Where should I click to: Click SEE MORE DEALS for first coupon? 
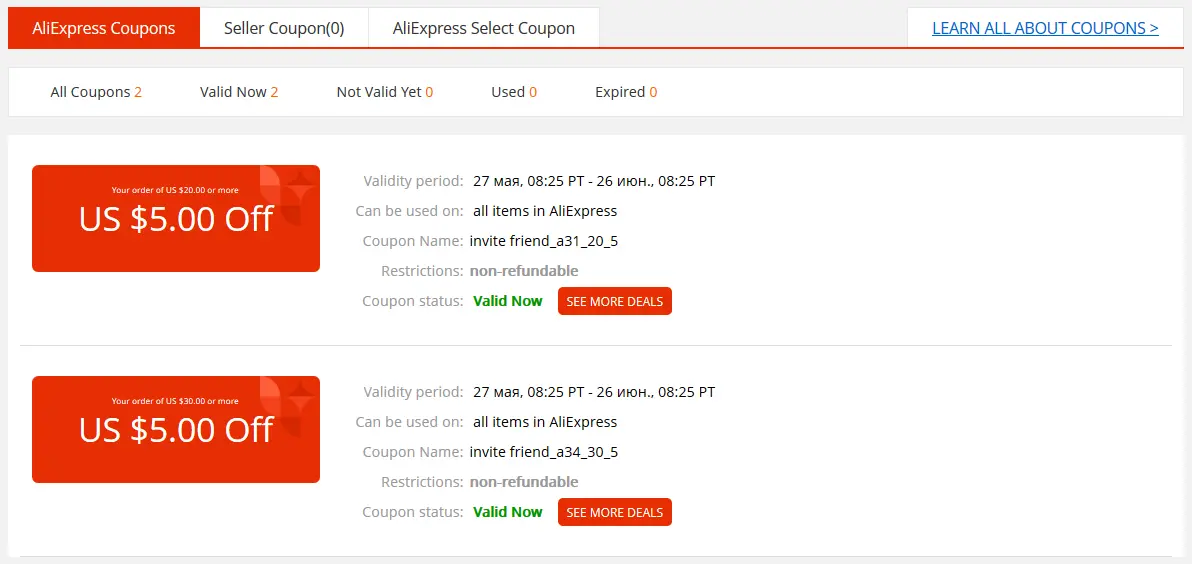pyautogui.click(x=615, y=301)
